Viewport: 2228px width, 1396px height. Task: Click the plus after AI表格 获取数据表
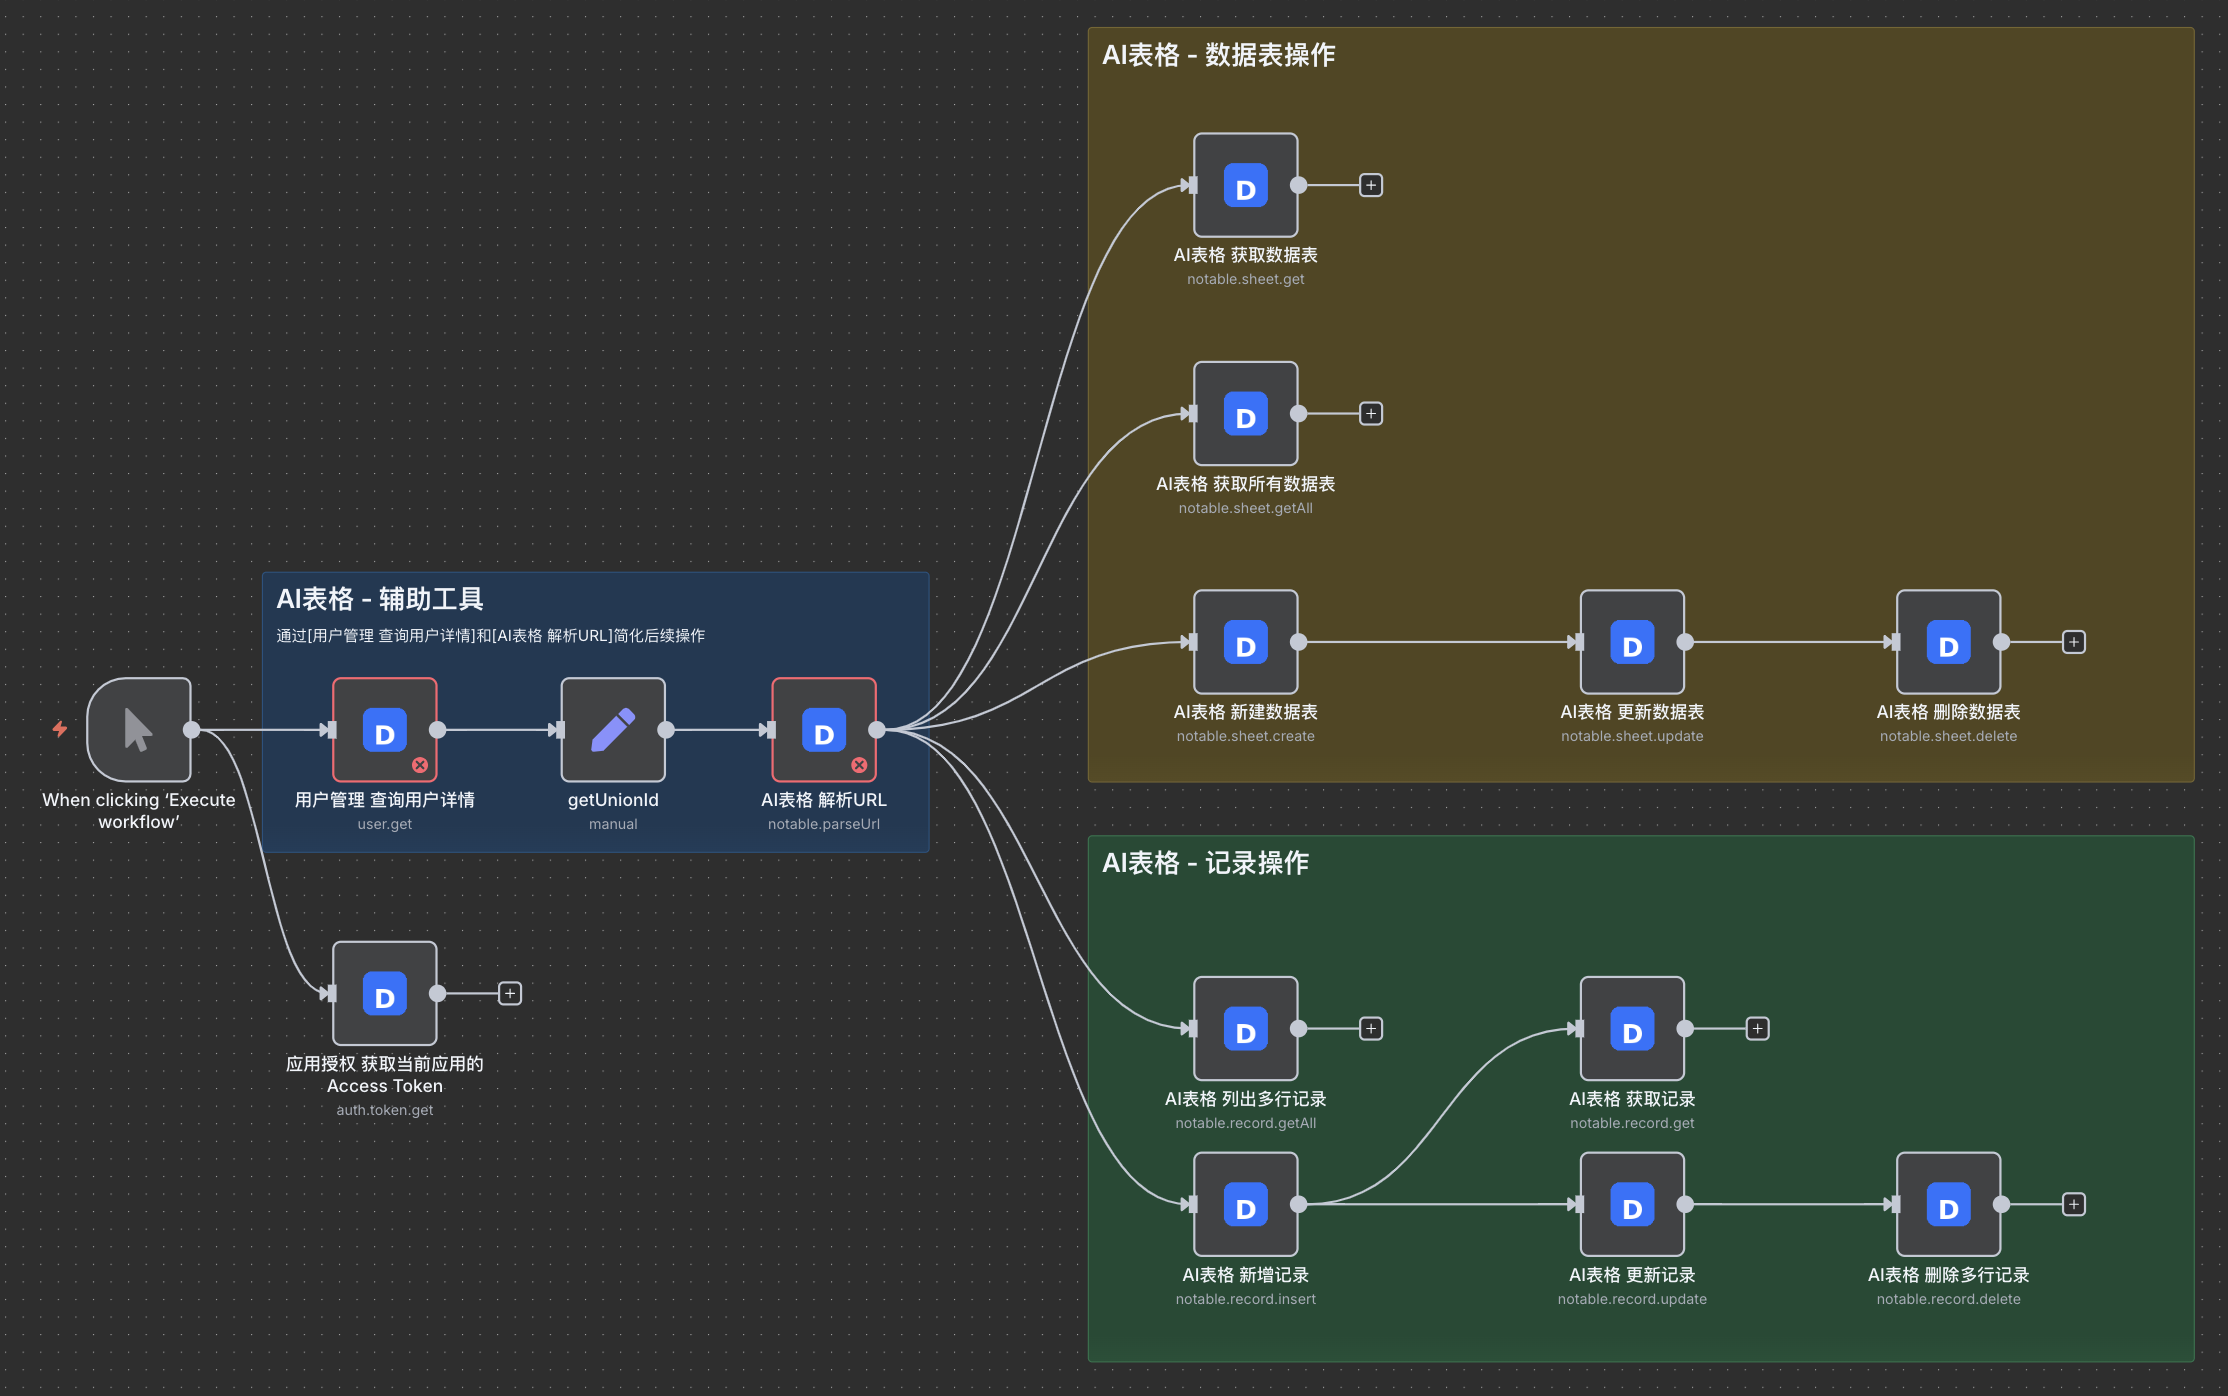(x=1370, y=184)
